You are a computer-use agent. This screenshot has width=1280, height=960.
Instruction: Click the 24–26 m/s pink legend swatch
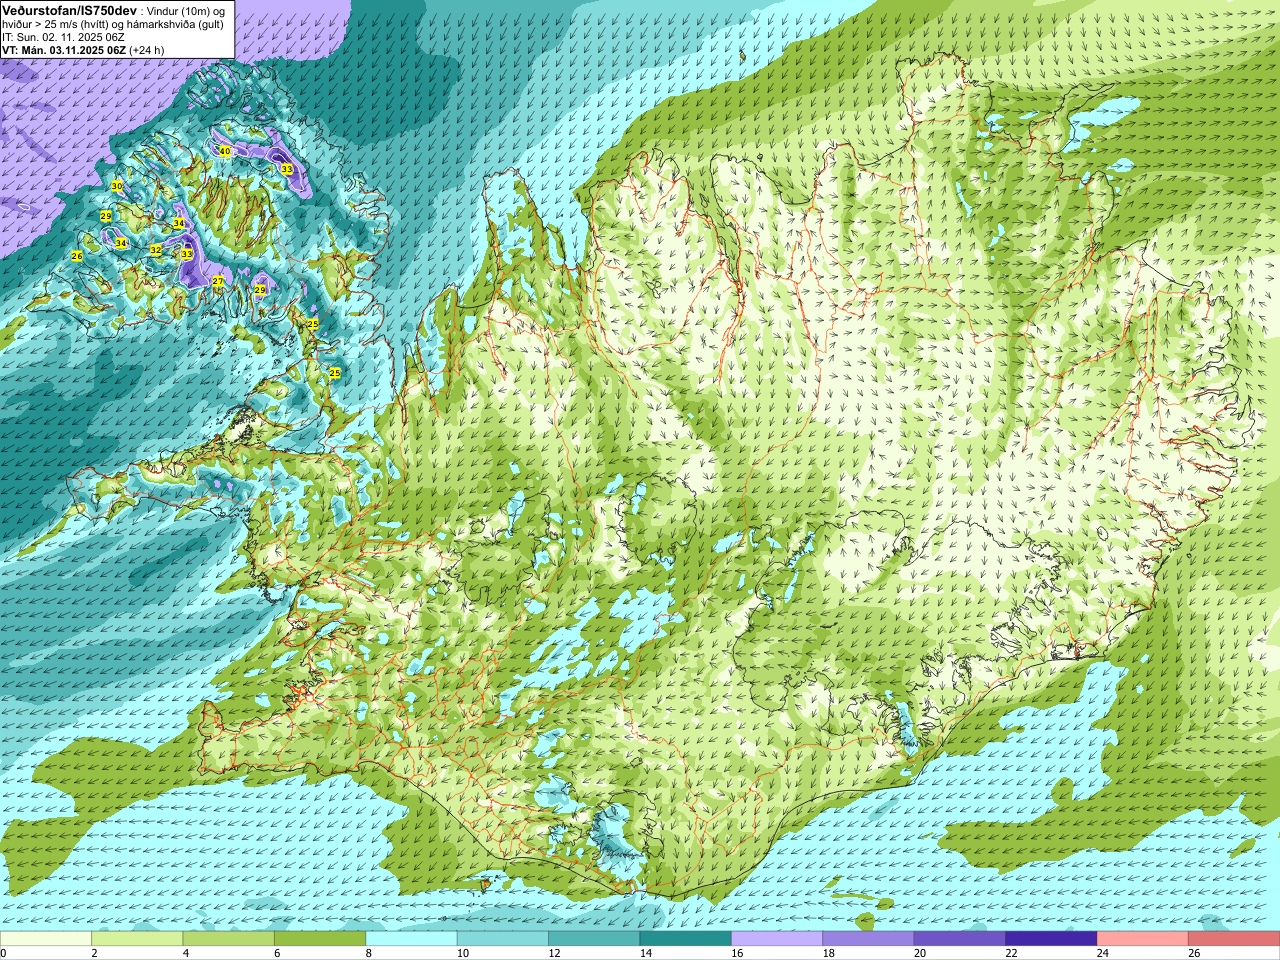pos(1143,939)
